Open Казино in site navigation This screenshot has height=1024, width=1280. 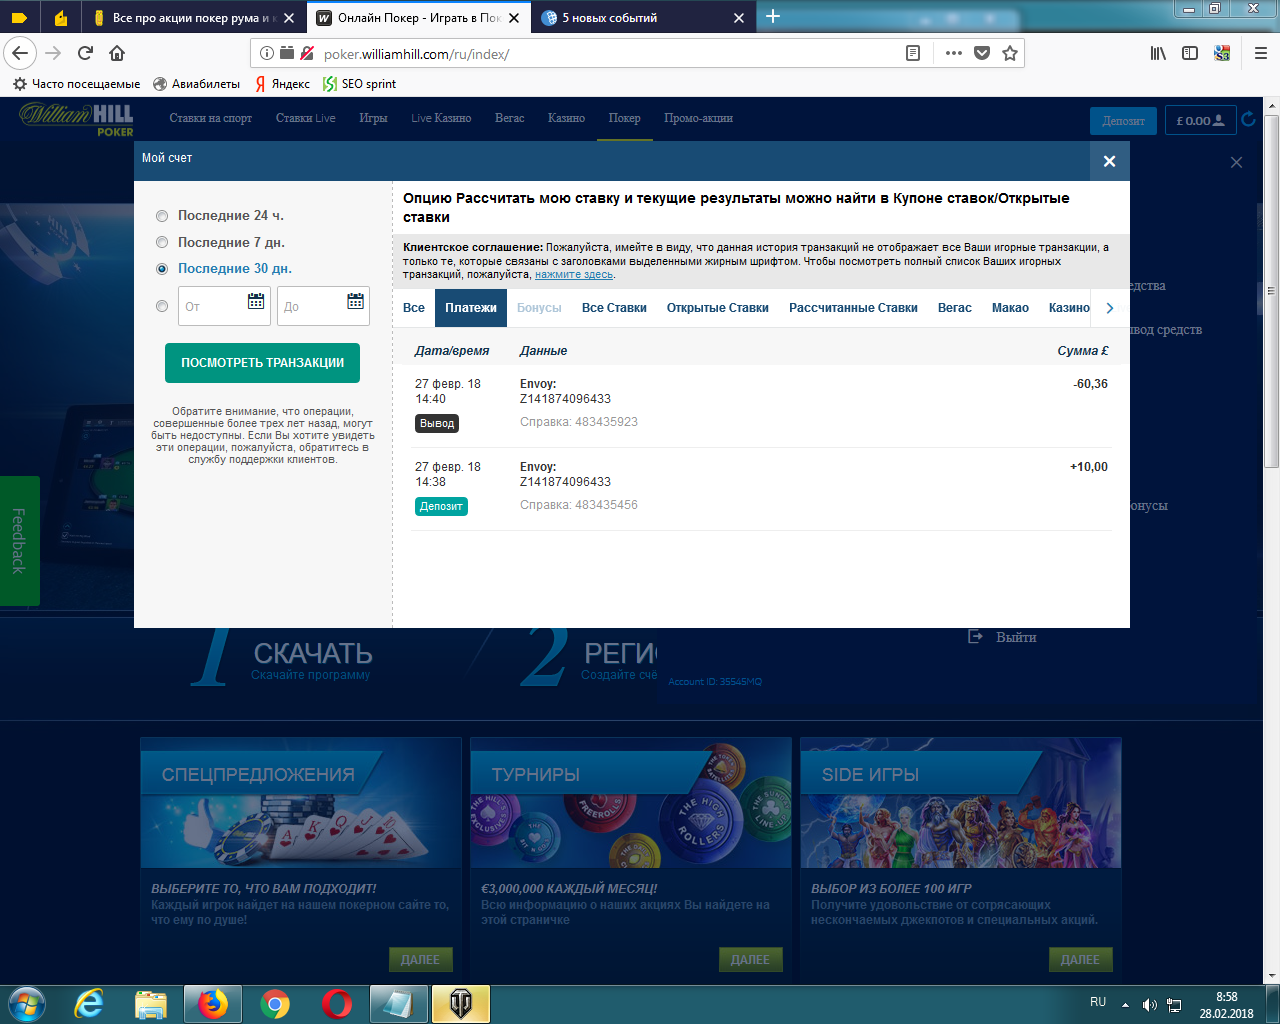(566, 118)
